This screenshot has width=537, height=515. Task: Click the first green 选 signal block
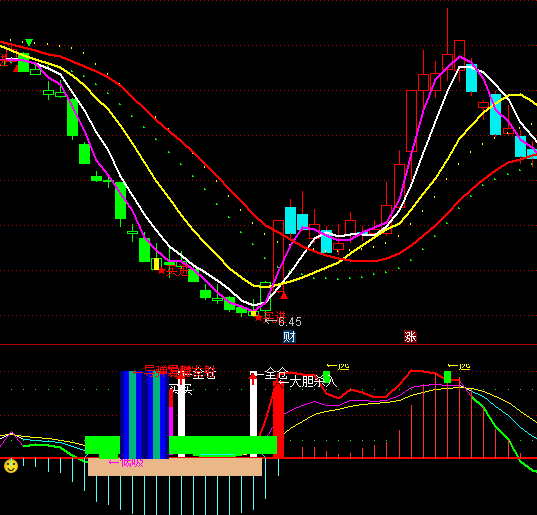click(326, 377)
